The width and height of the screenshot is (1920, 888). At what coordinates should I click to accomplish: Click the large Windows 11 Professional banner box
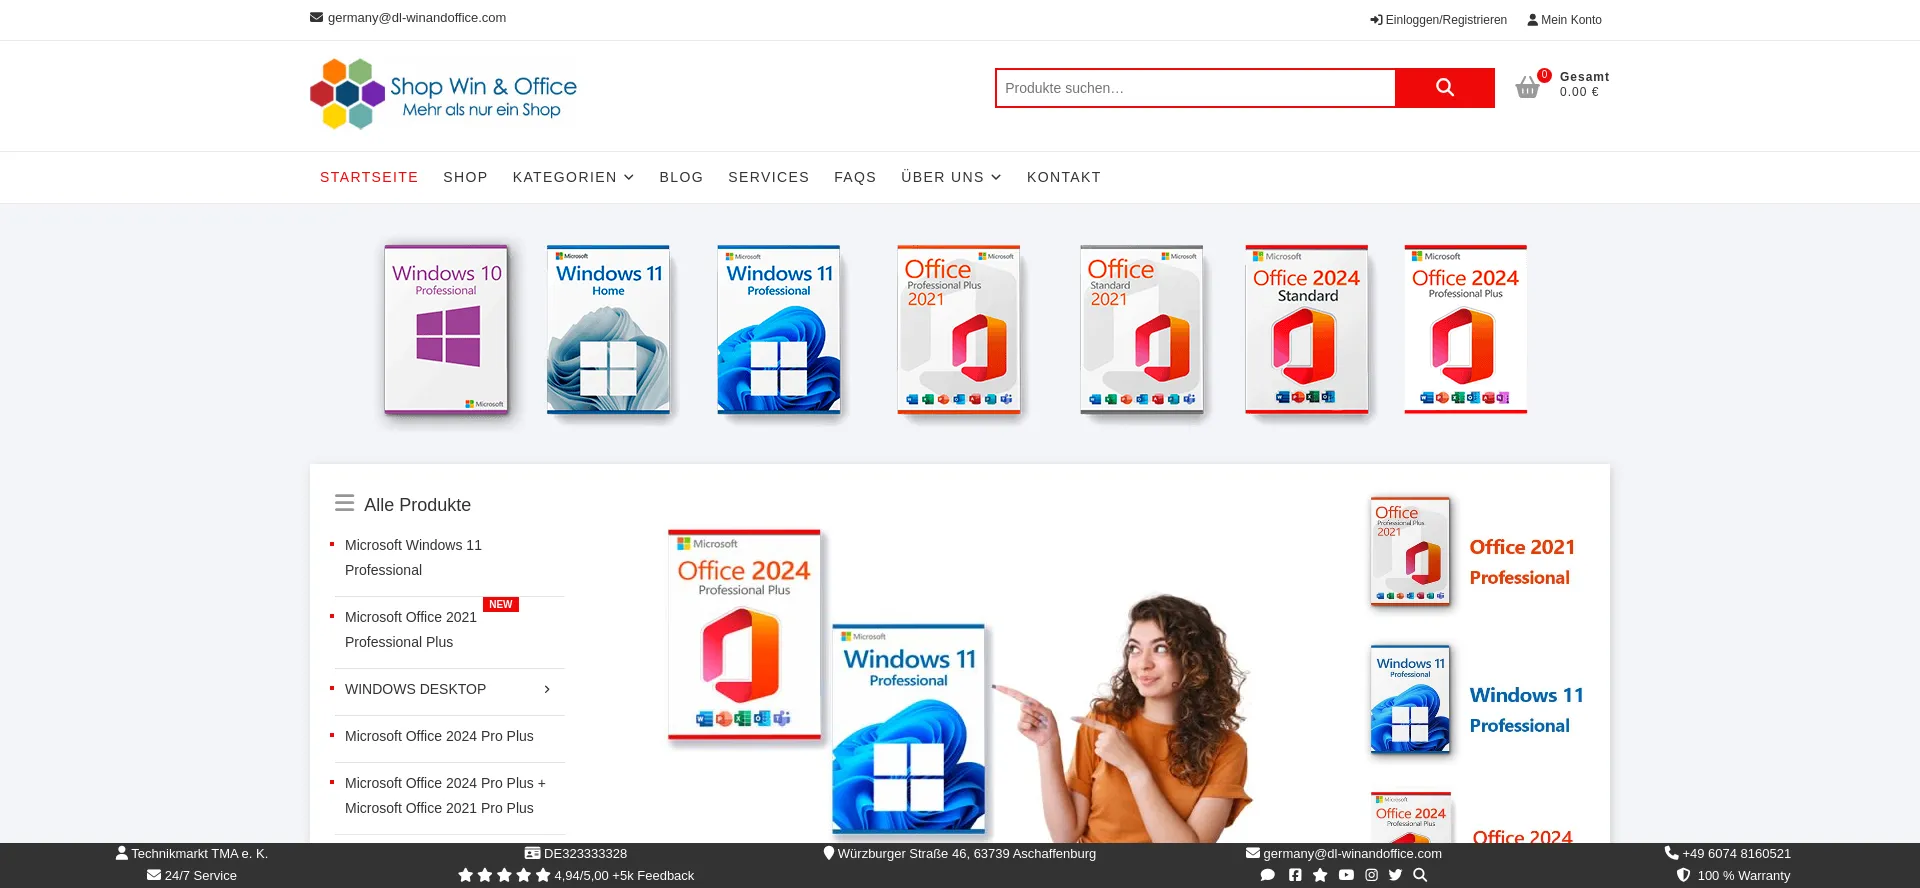pos(909,730)
